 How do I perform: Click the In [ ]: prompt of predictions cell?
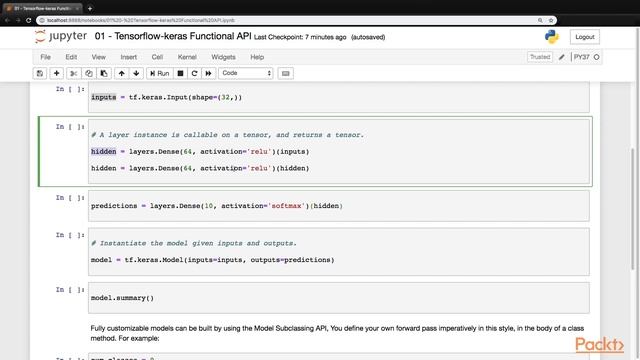coord(70,198)
